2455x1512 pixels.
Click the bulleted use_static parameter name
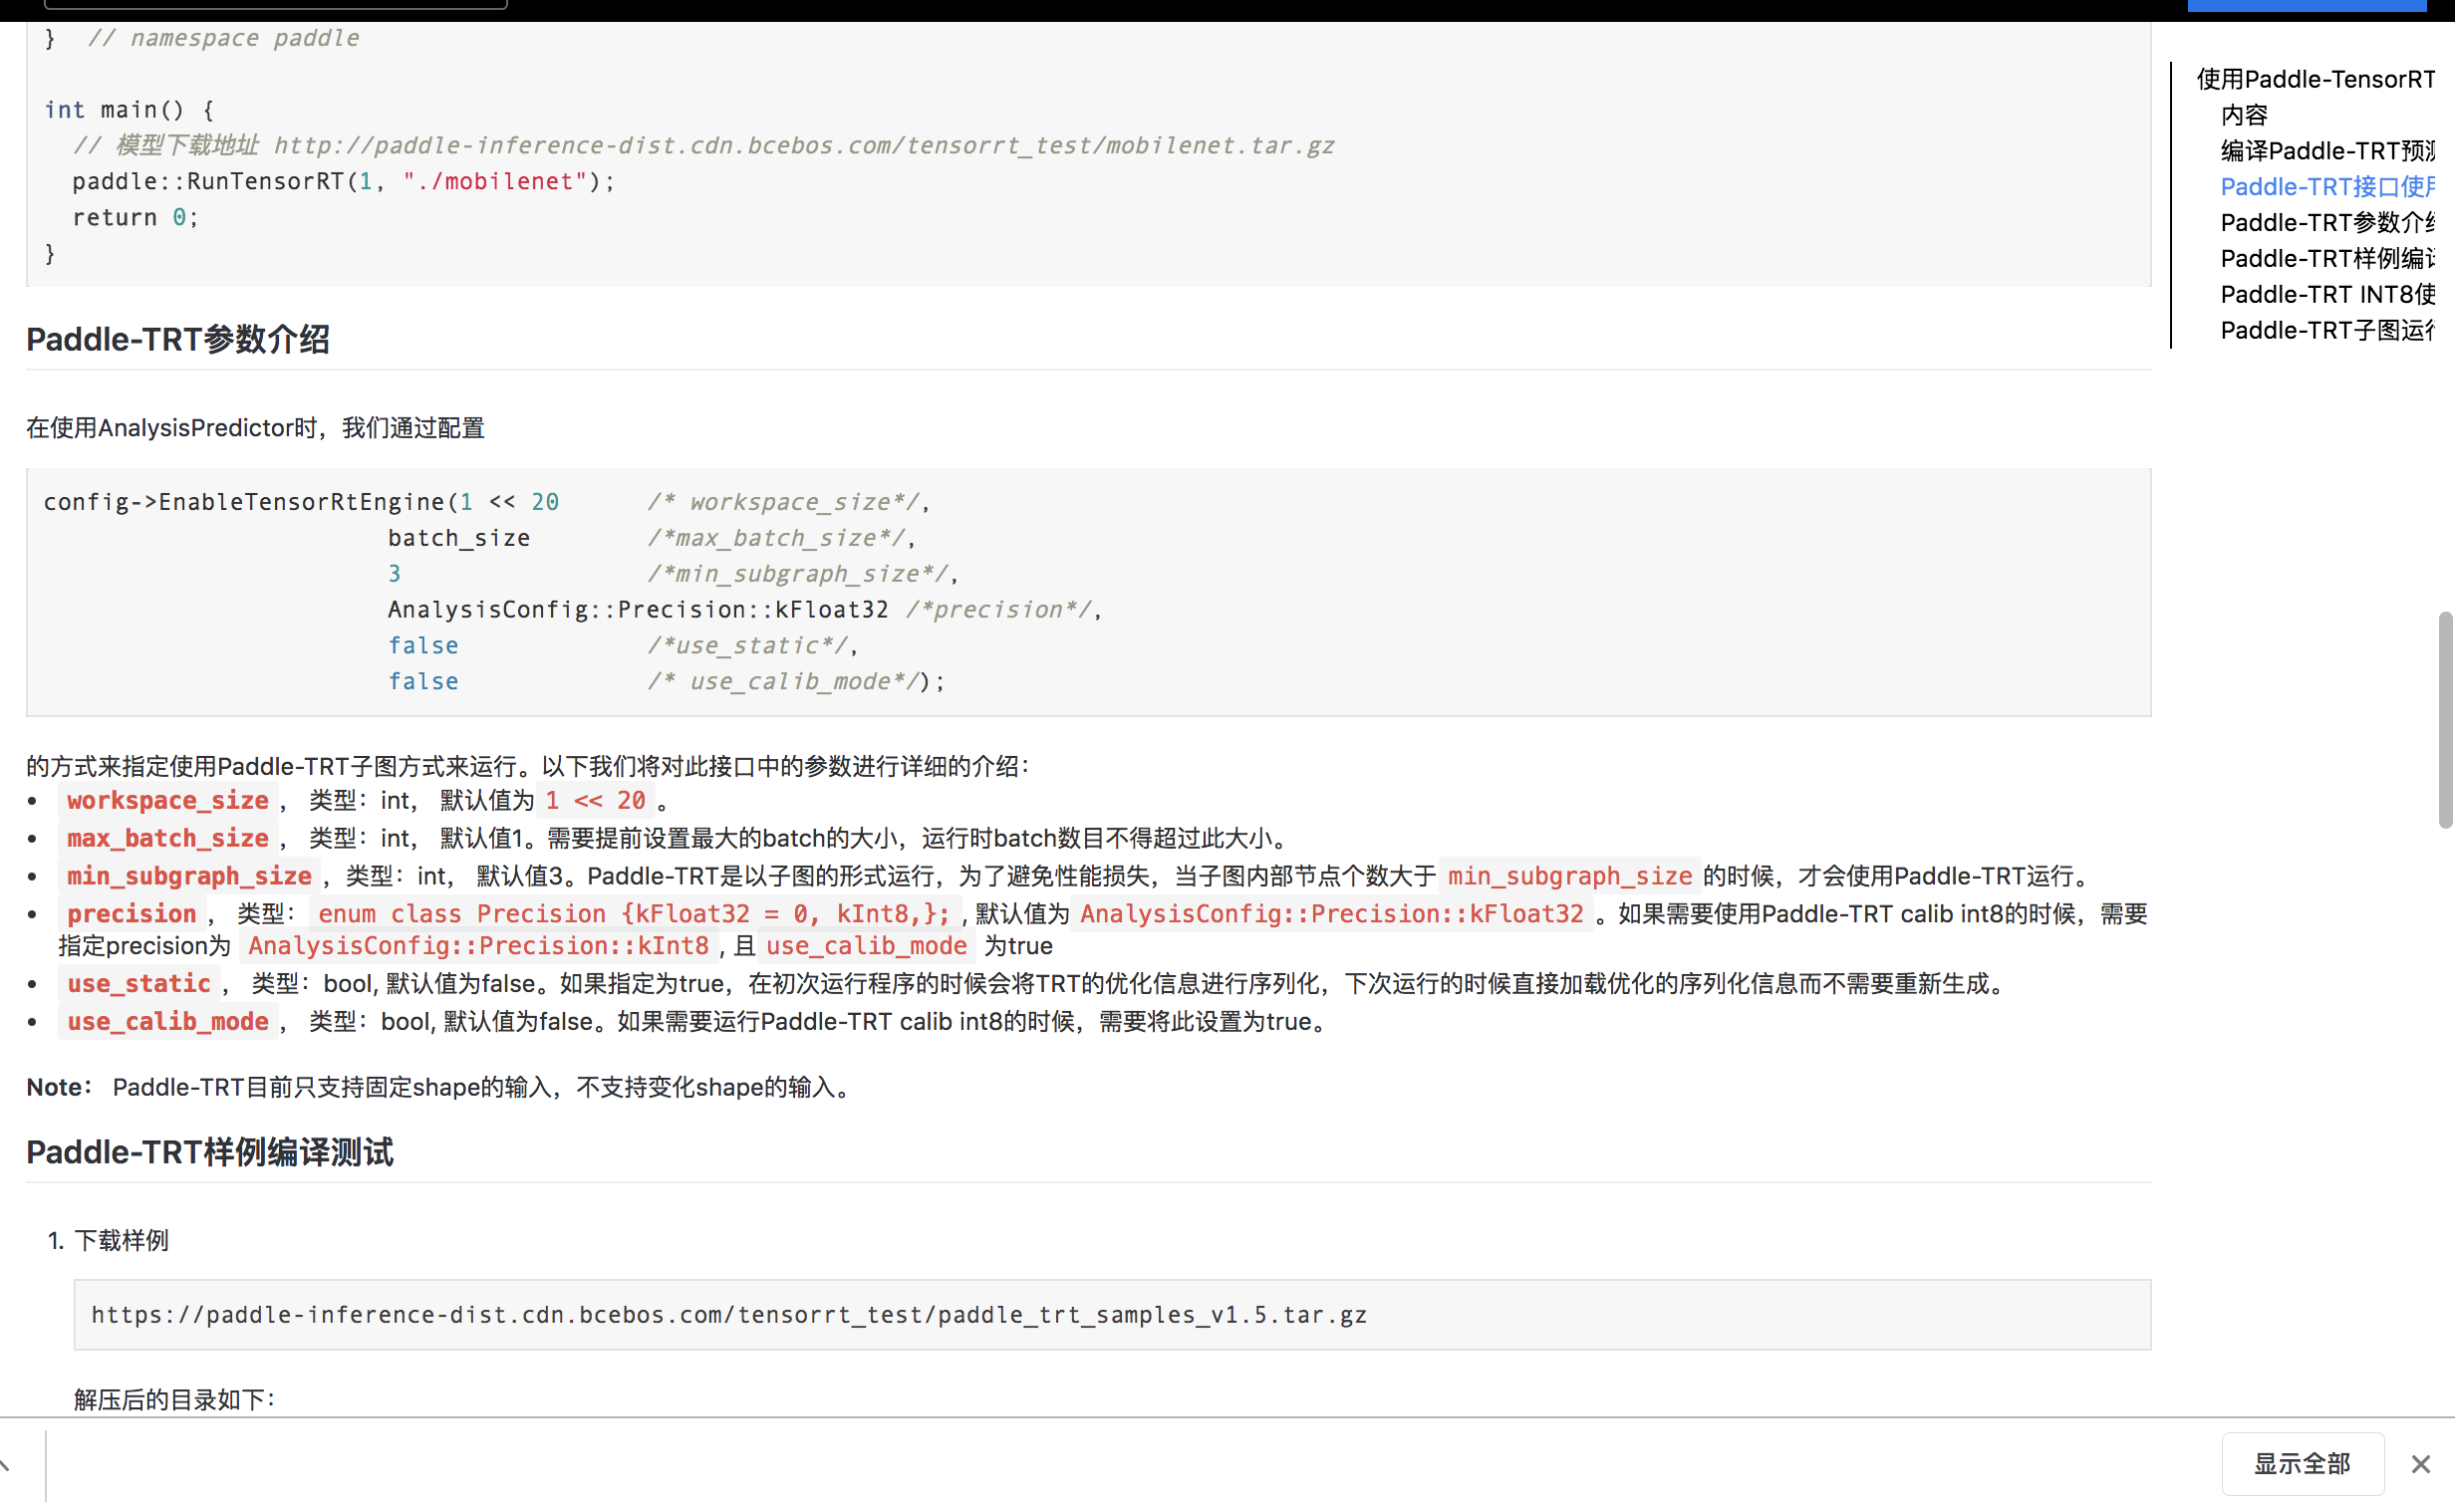139,984
